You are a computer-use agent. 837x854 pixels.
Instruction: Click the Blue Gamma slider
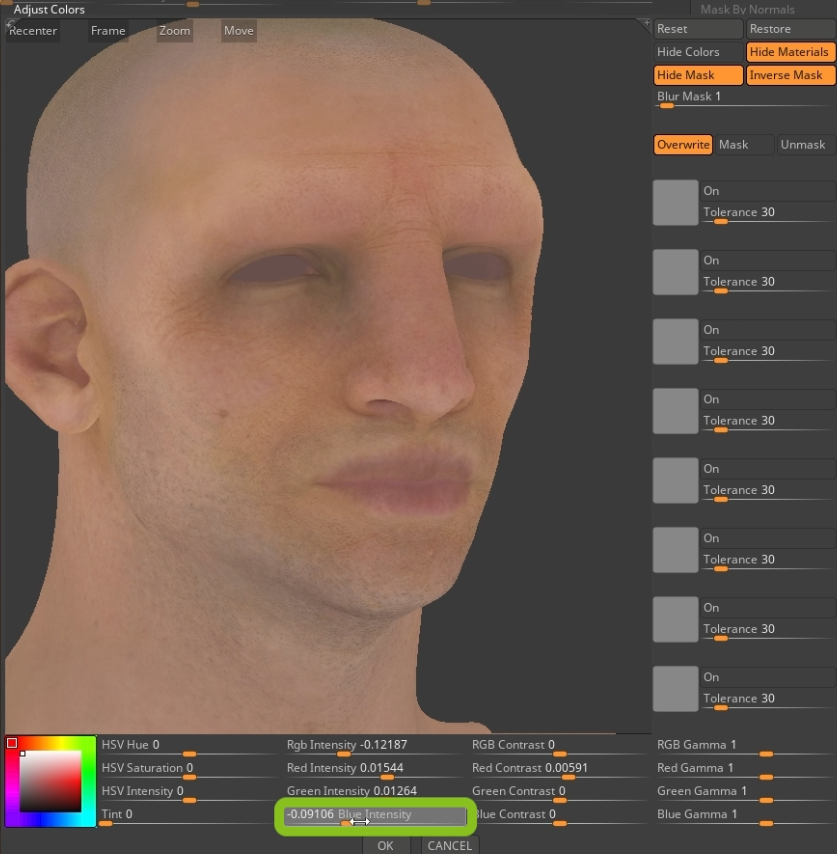coord(745,816)
